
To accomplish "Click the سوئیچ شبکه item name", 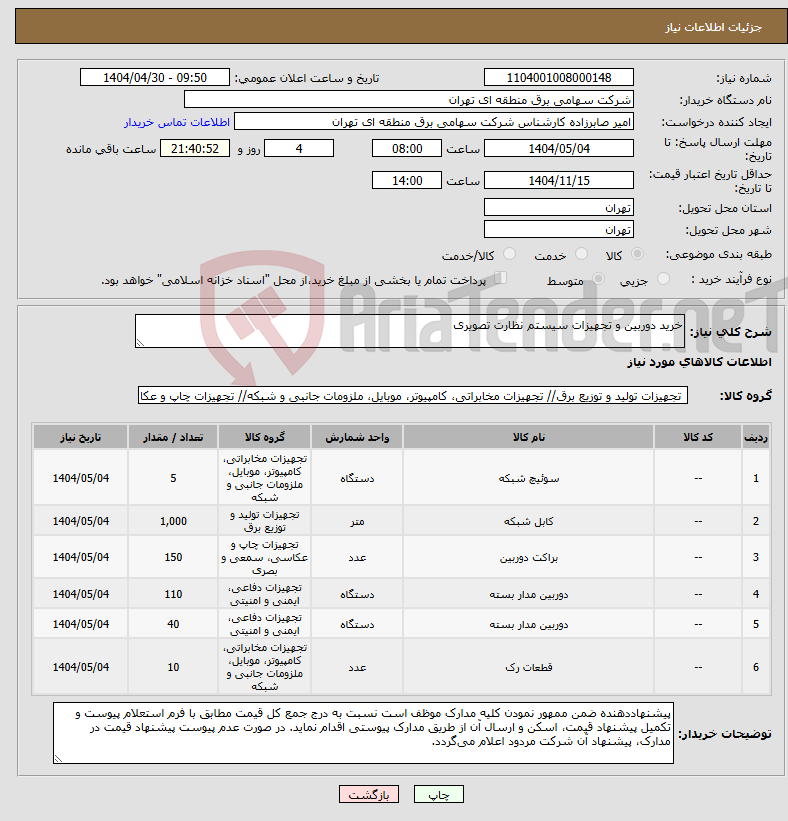I will tap(528, 478).
